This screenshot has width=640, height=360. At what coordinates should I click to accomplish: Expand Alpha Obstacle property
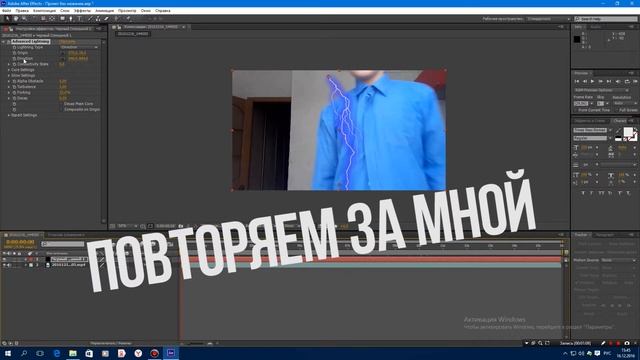click(x=9, y=81)
